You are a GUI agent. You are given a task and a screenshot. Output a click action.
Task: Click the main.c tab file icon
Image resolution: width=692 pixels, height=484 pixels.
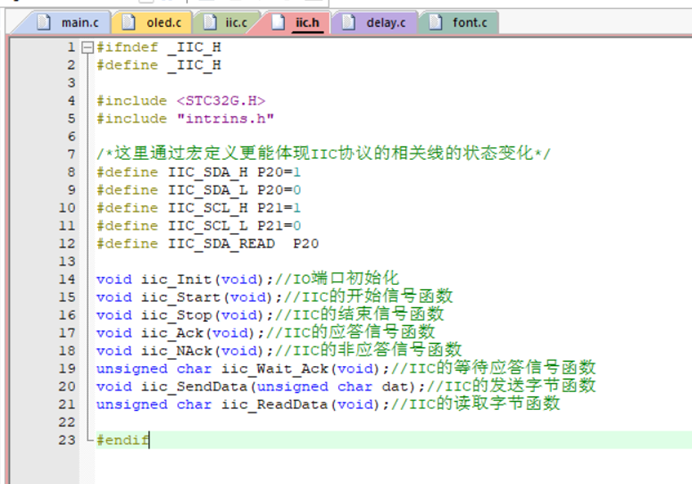click(44, 22)
